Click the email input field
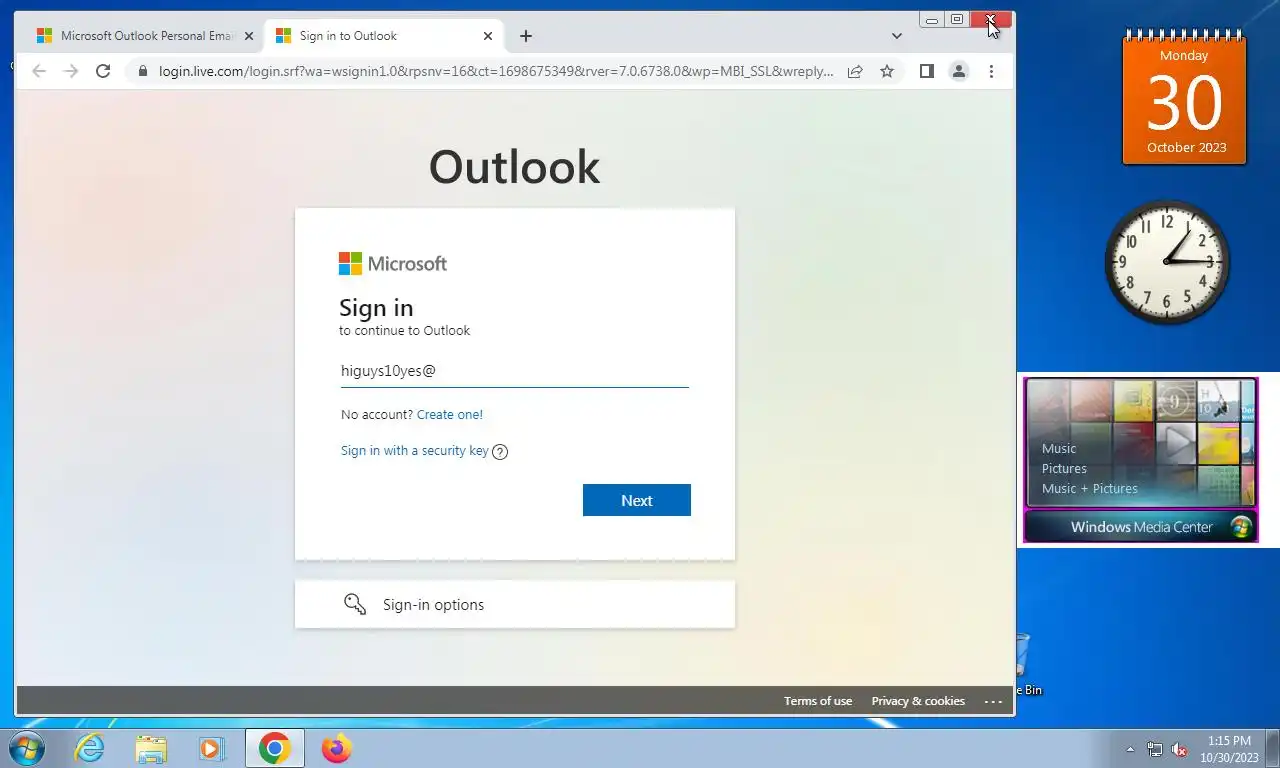Screen dimensions: 1280x768 (x=515, y=371)
